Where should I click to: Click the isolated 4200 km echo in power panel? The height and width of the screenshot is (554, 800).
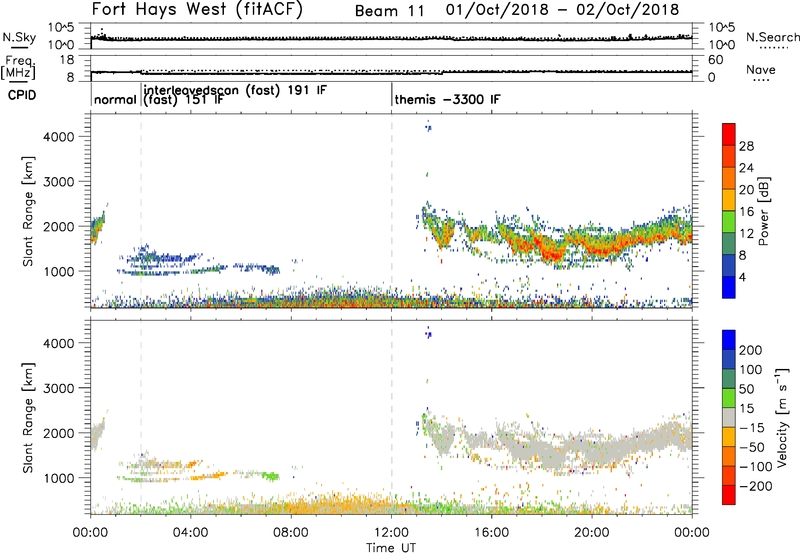pyautogui.click(x=428, y=128)
